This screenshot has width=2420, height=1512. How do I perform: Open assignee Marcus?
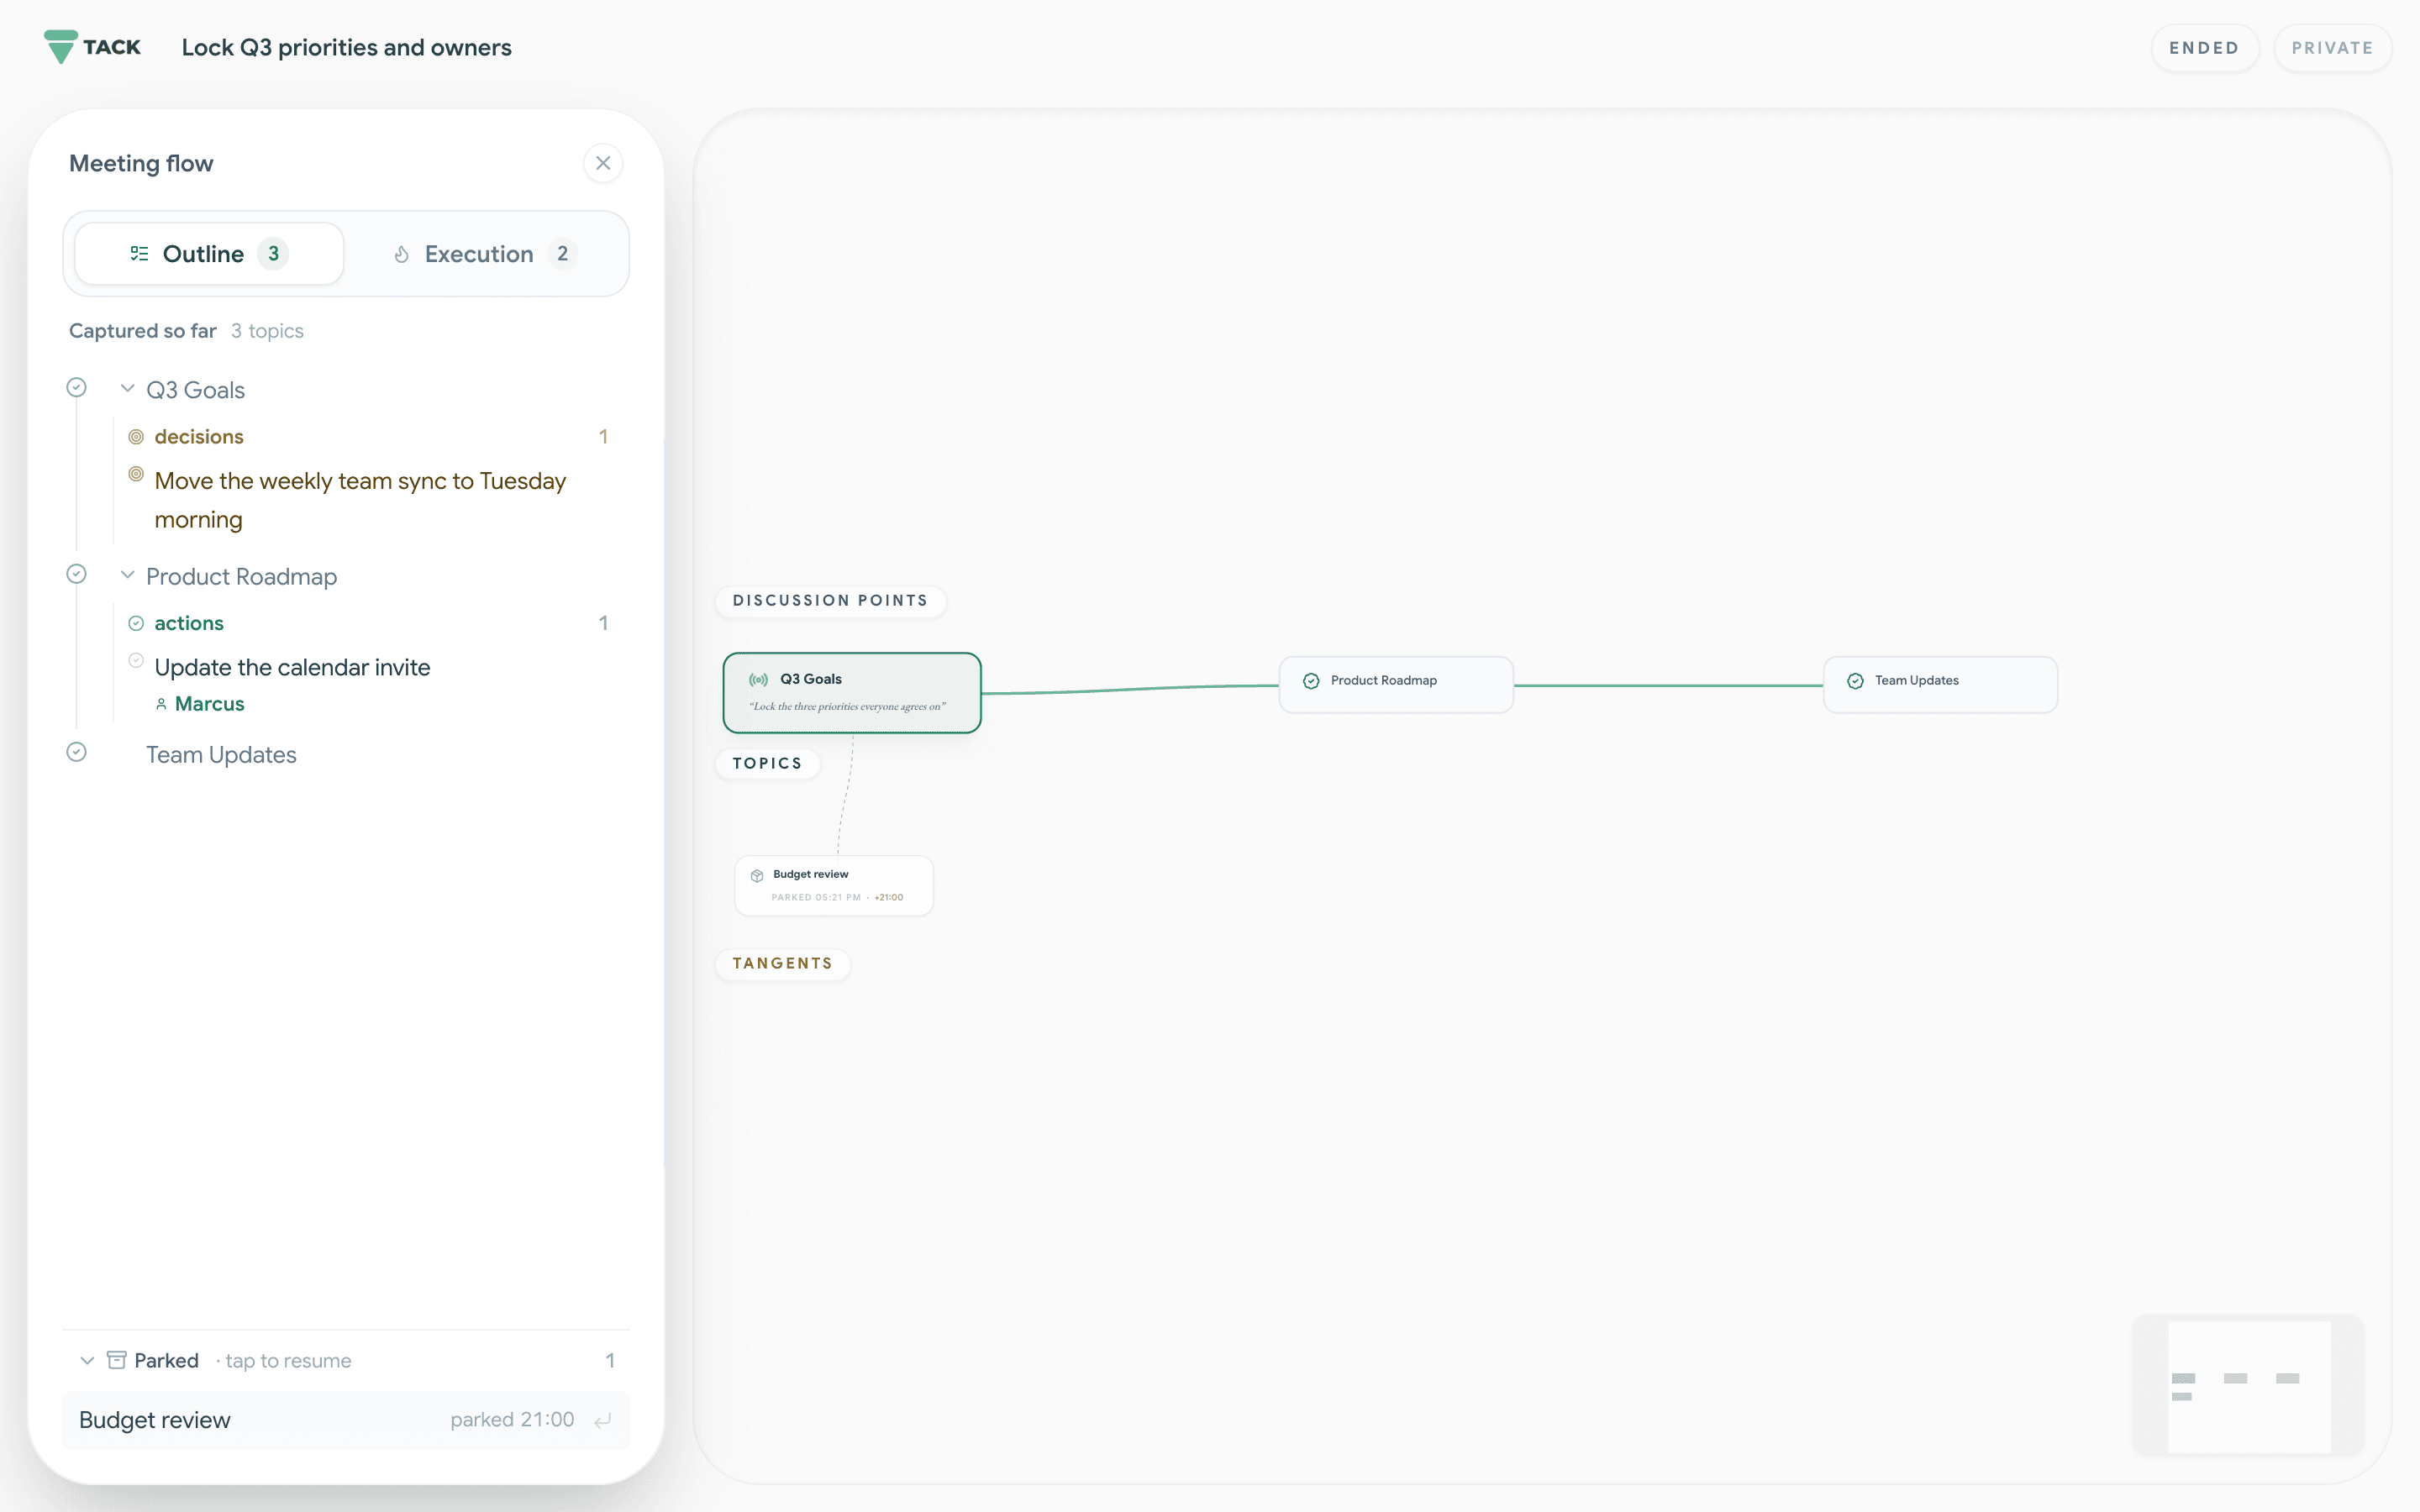pos(209,704)
